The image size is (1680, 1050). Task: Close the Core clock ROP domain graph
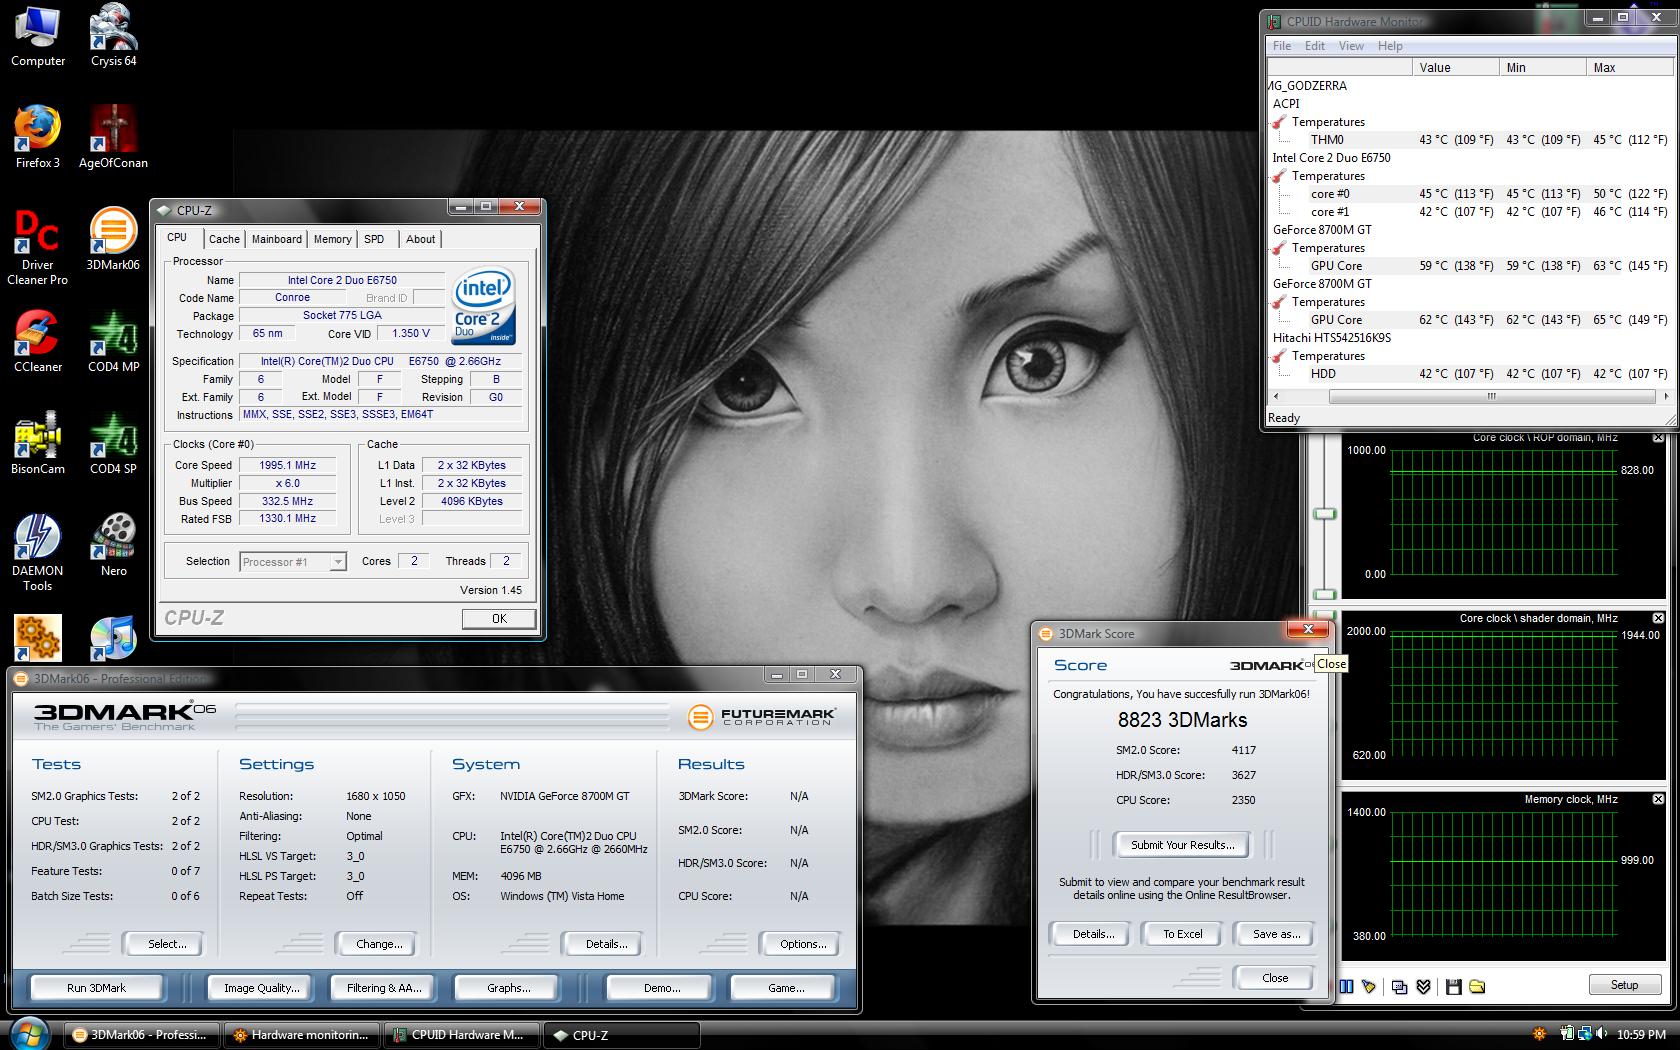point(1658,437)
